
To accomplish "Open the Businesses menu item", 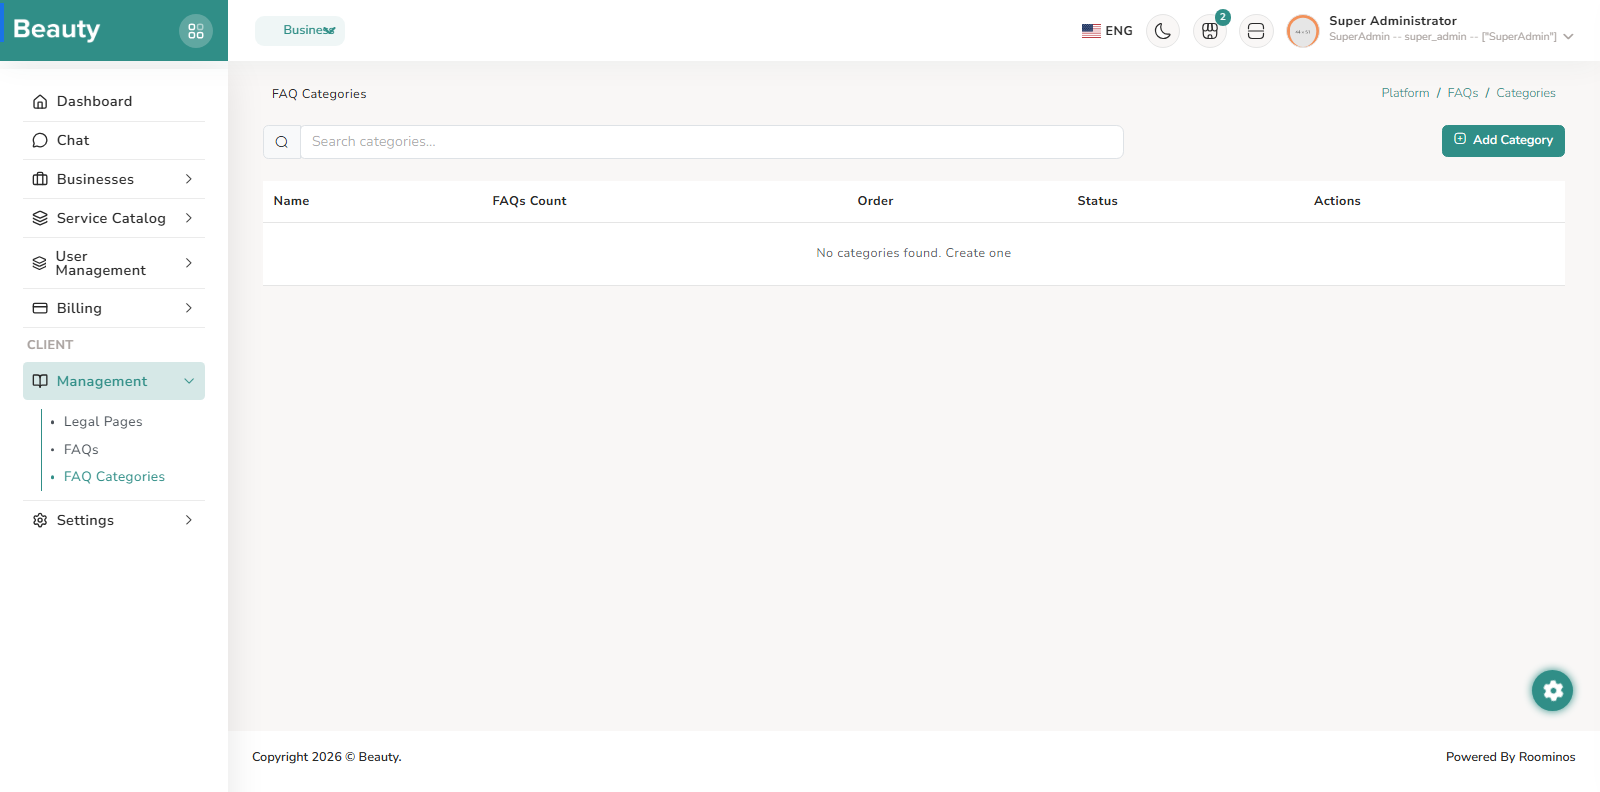I will [x=114, y=179].
